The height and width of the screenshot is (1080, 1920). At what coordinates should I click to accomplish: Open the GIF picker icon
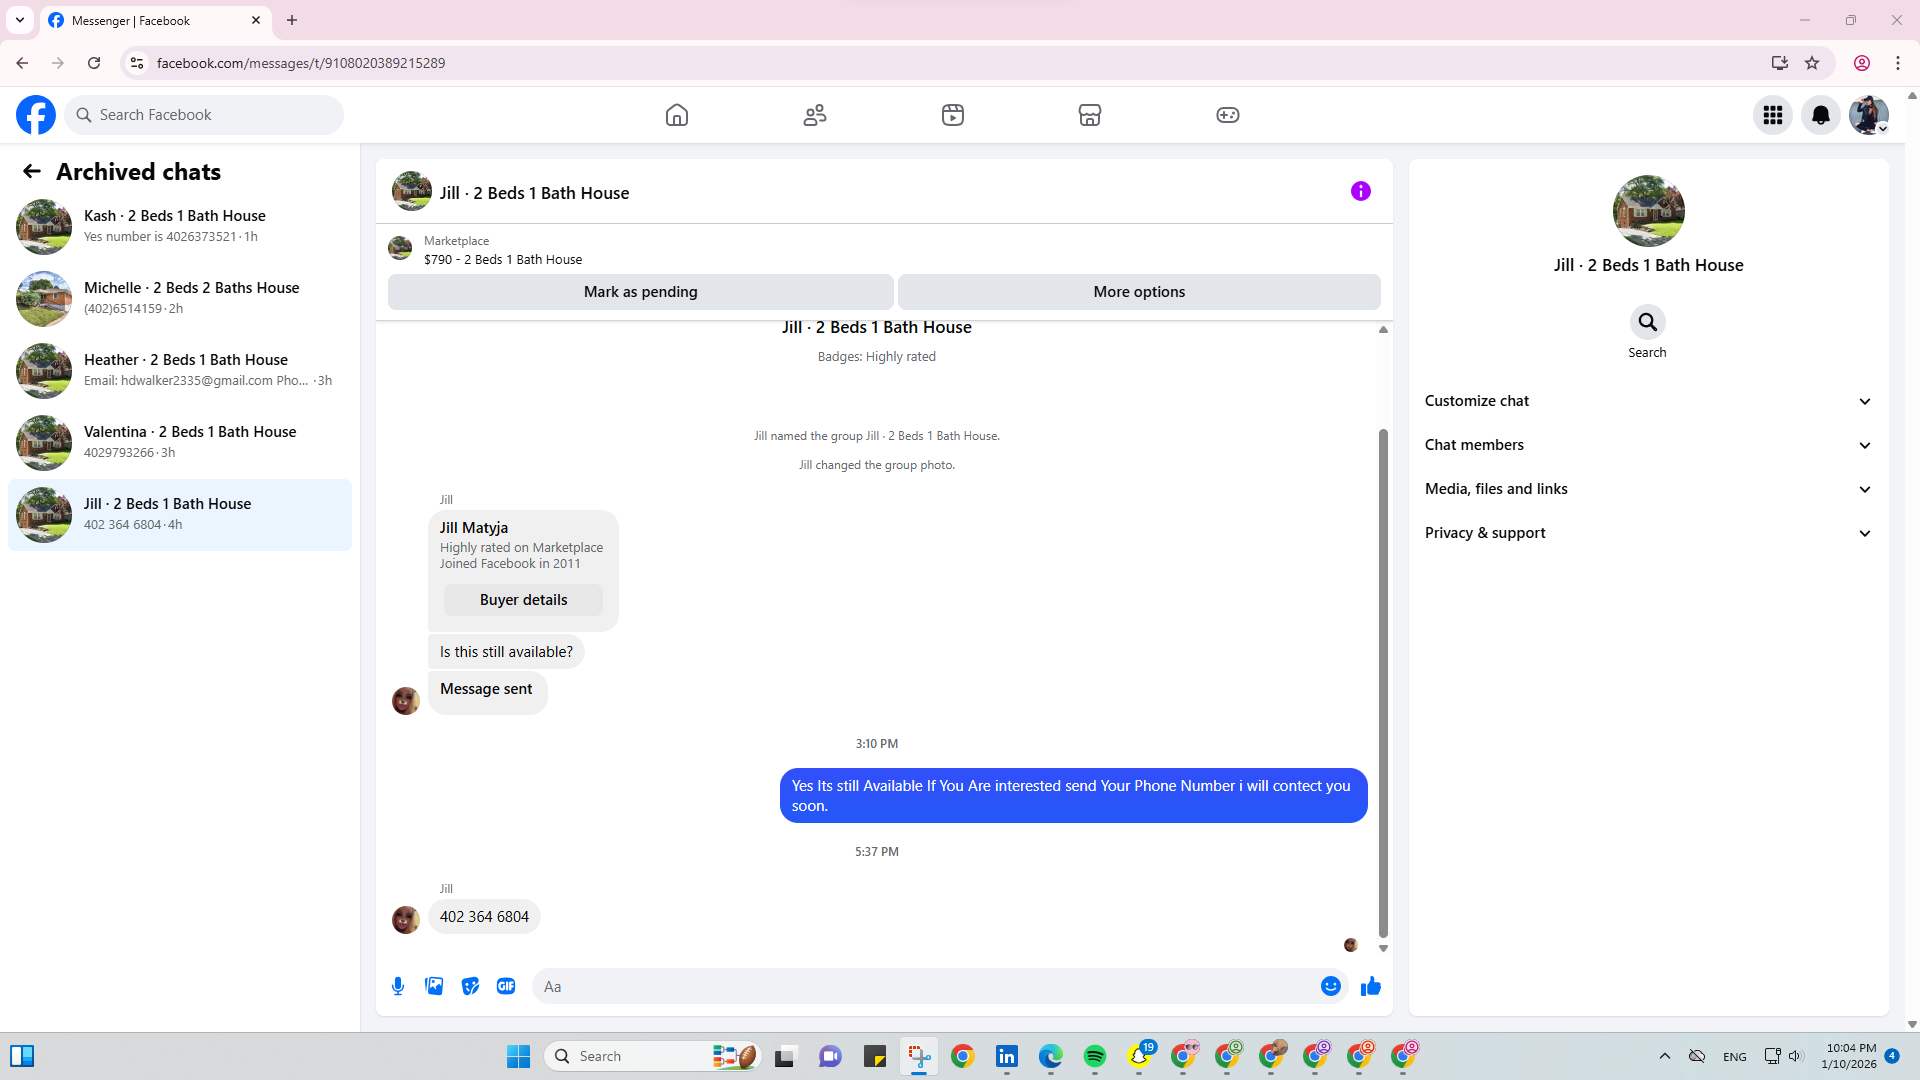point(506,986)
